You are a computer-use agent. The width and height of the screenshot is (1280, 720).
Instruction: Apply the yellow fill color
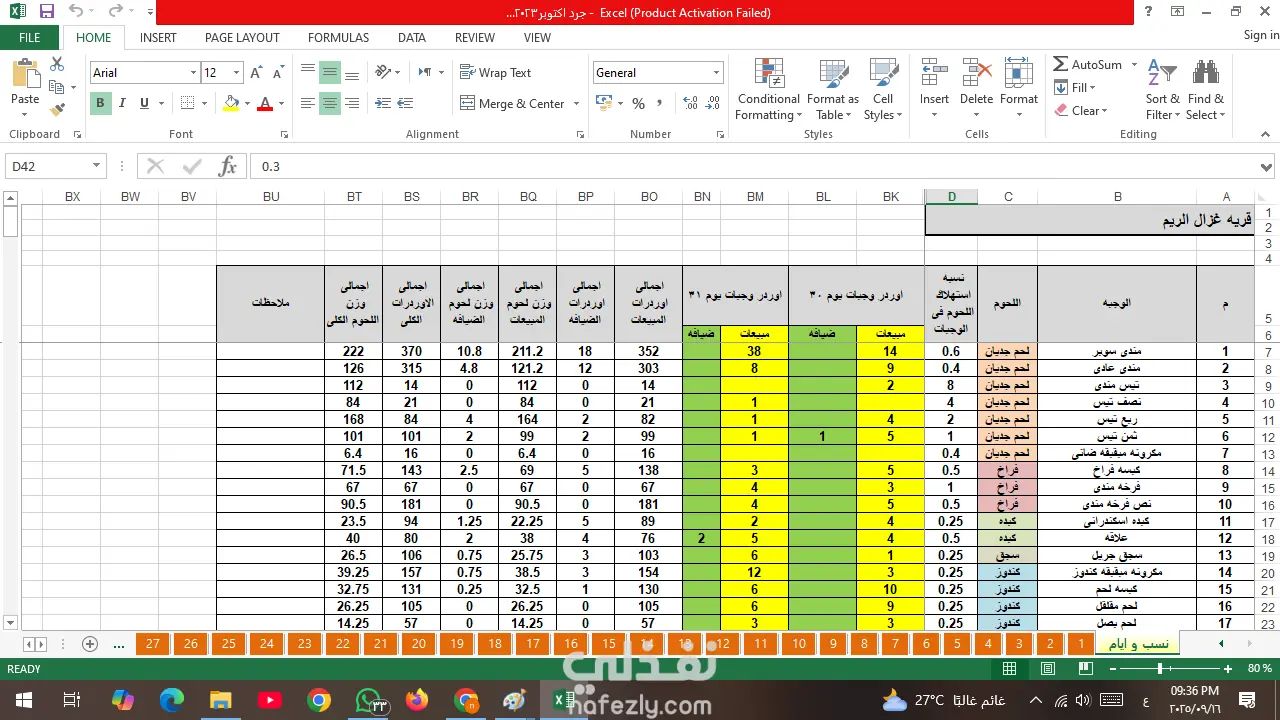[232, 103]
